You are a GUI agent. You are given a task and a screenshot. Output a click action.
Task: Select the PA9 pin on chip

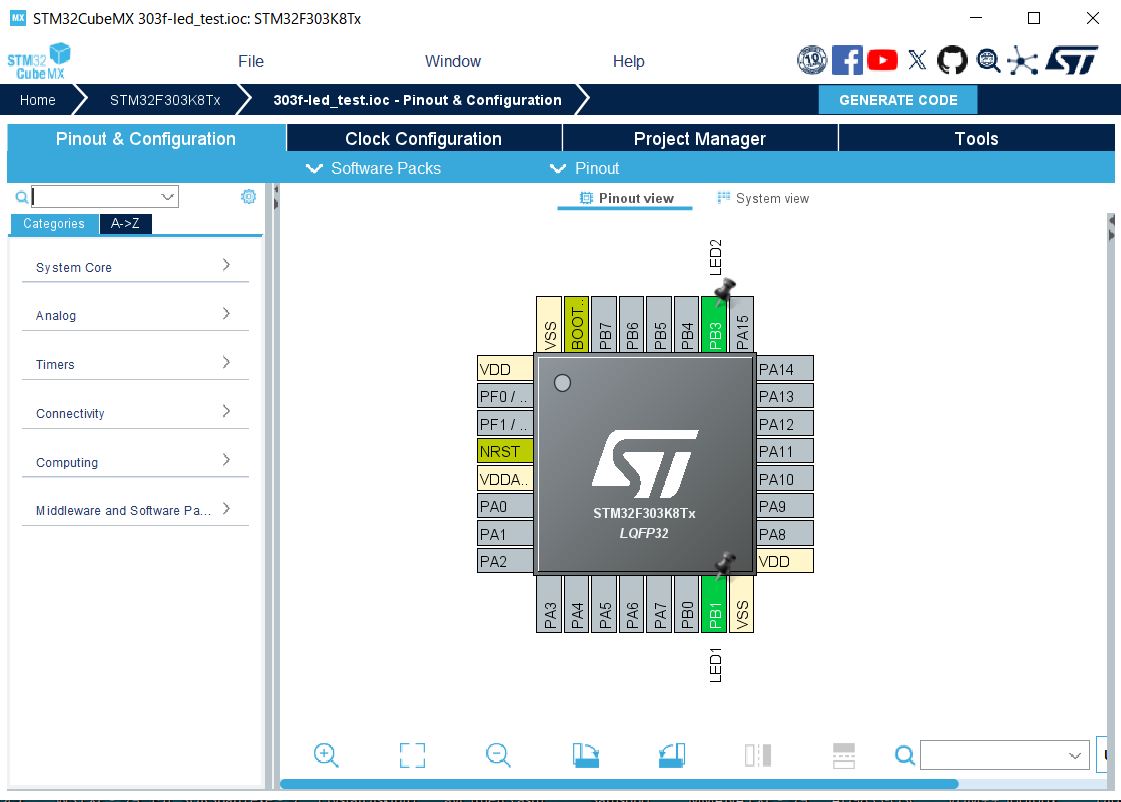pyautogui.click(x=784, y=506)
